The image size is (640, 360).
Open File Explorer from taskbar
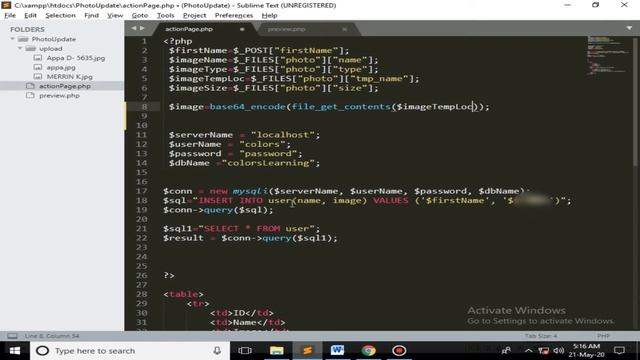[x=276, y=351]
